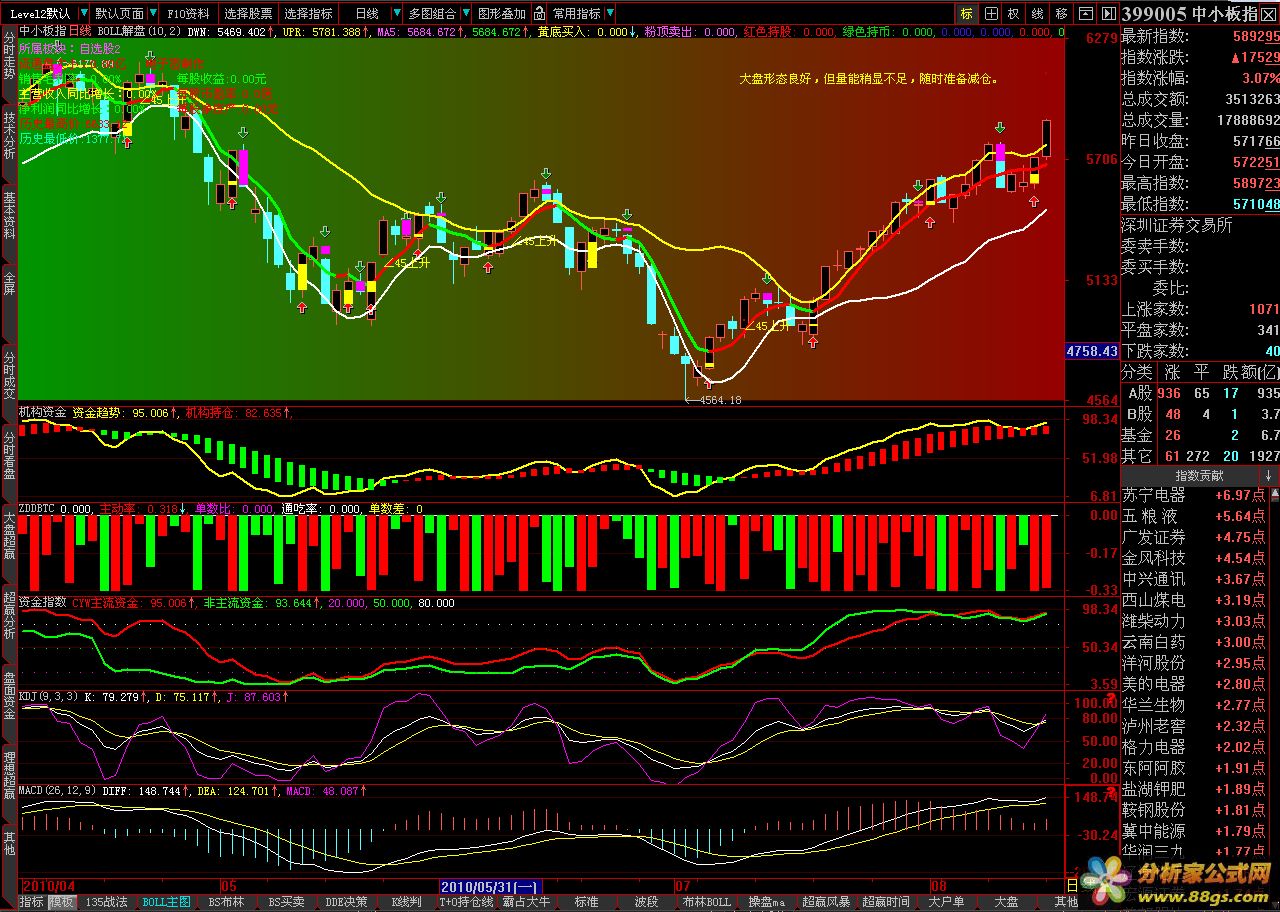Select the DDE决策 template tab
The width and height of the screenshot is (1280, 912).
click(x=346, y=901)
